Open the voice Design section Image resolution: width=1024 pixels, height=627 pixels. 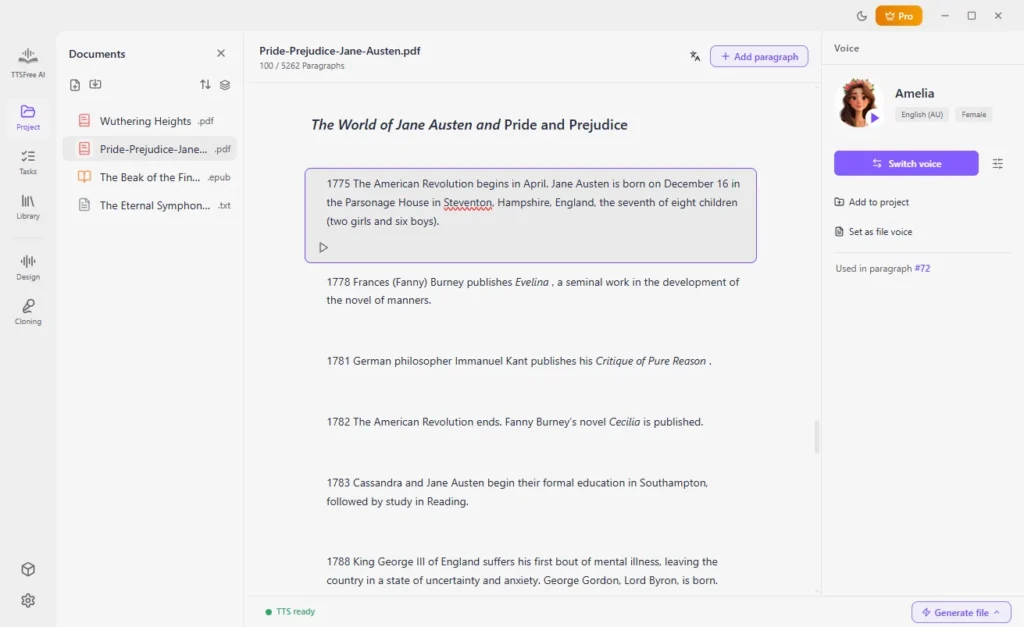pos(27,267)
